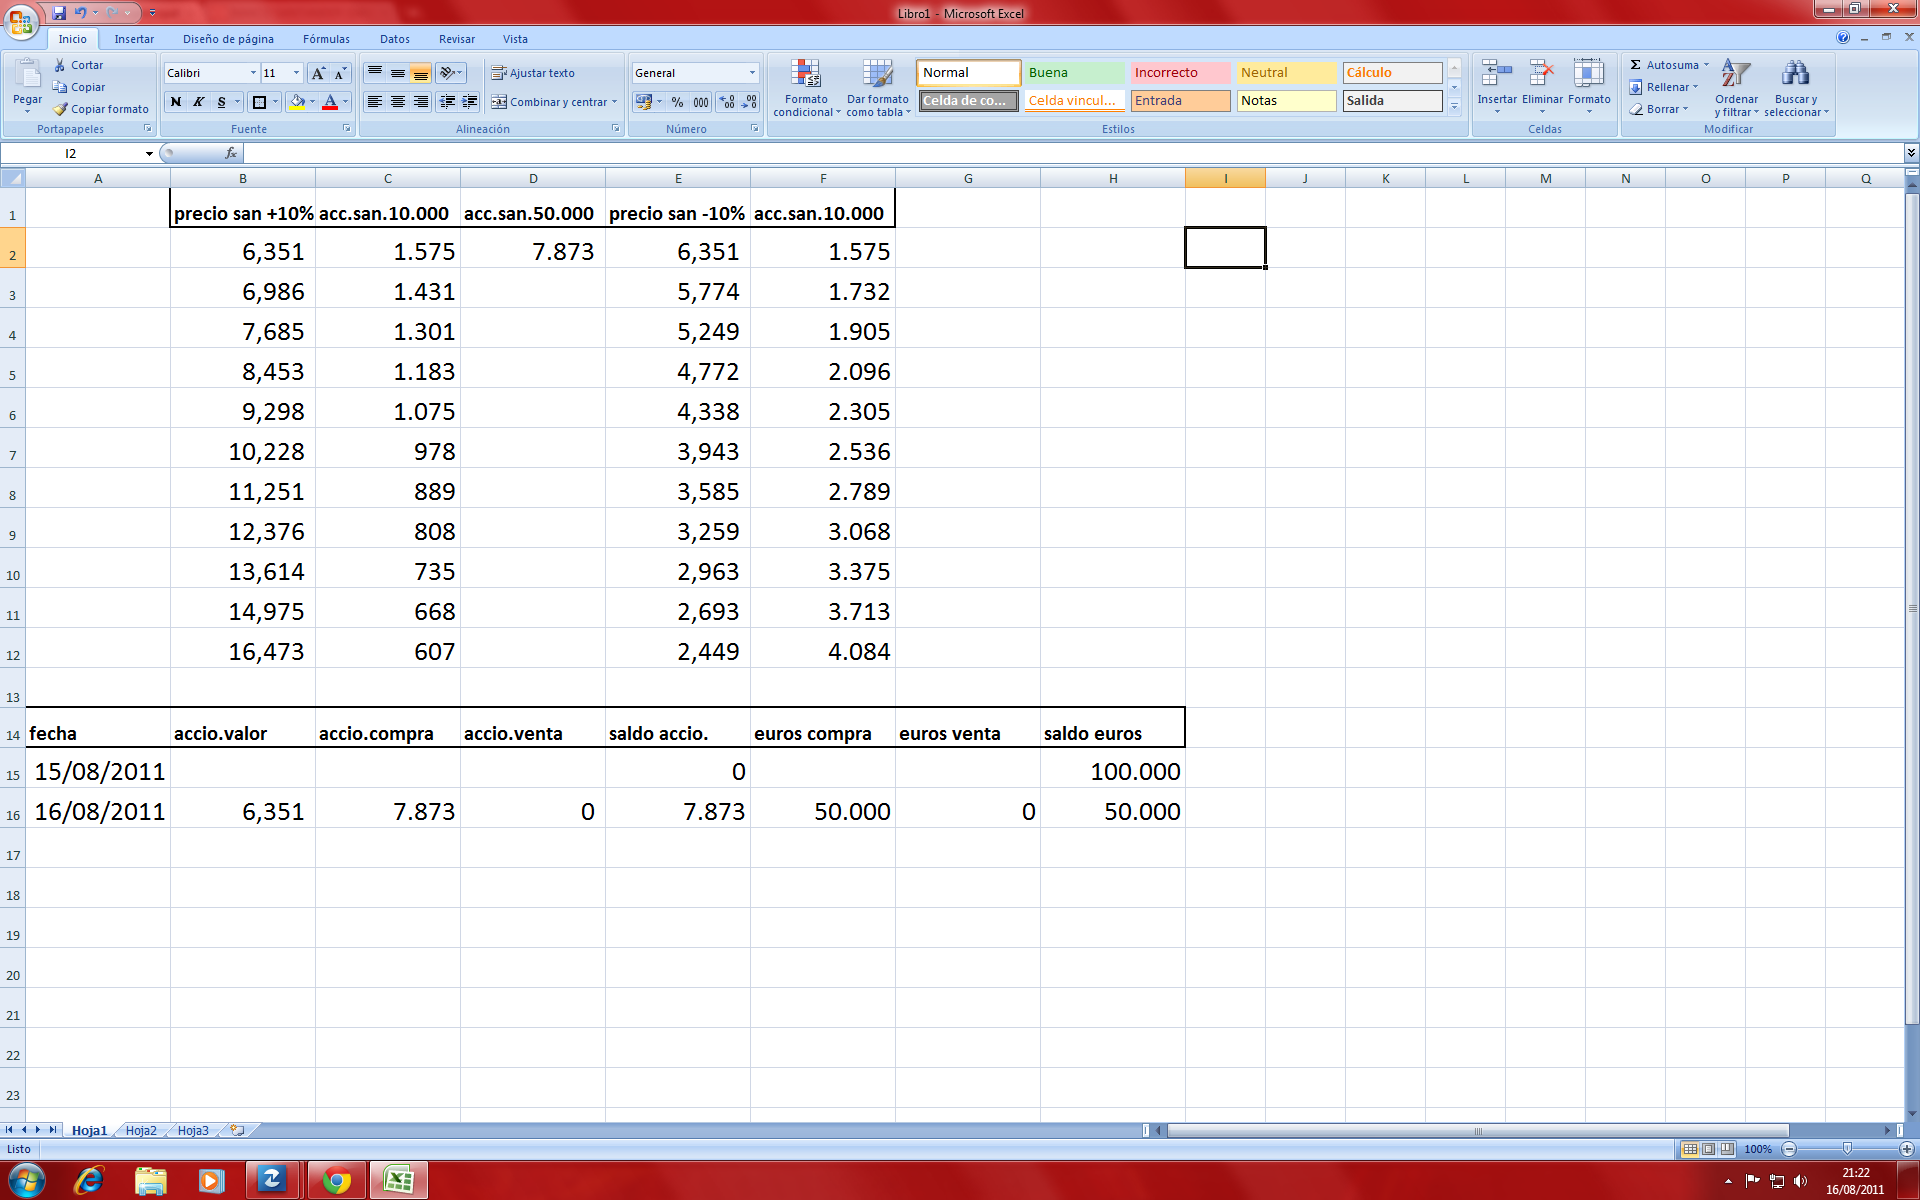Toggle Ajustar texto wrapping
This screenshot has height=1200, width=1920.
[533, 73]
